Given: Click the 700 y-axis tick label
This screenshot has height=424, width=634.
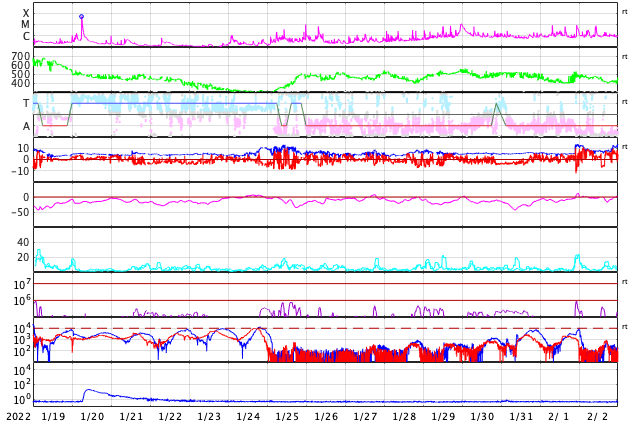Looking at the screenshot, I should [x=21, y=56].
